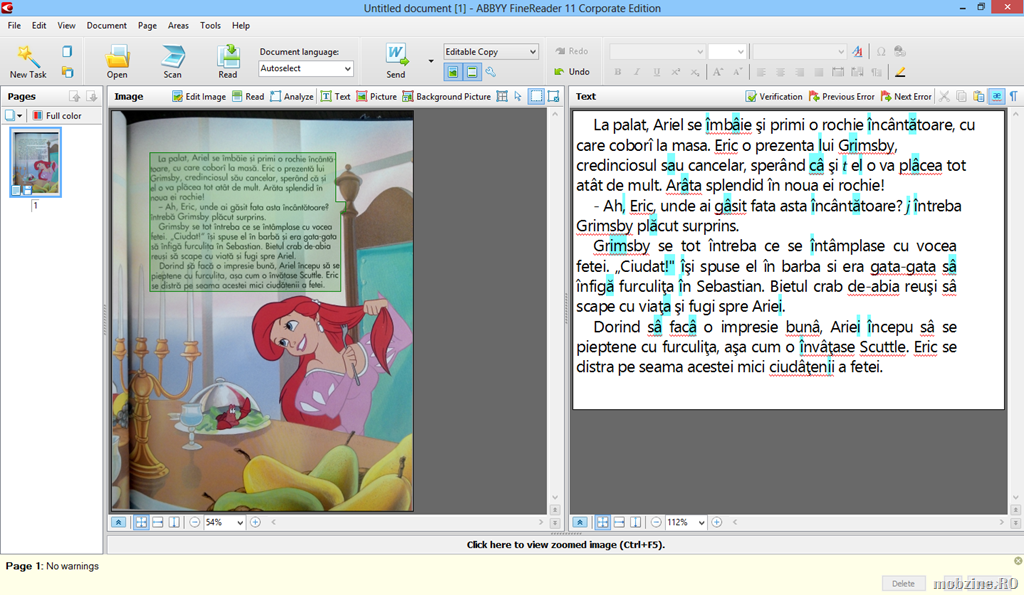Image resolution: width=1024 pixels, height=595 pixels.
Task: Click here to view zoomed image bar
Action: click(566, 545)
